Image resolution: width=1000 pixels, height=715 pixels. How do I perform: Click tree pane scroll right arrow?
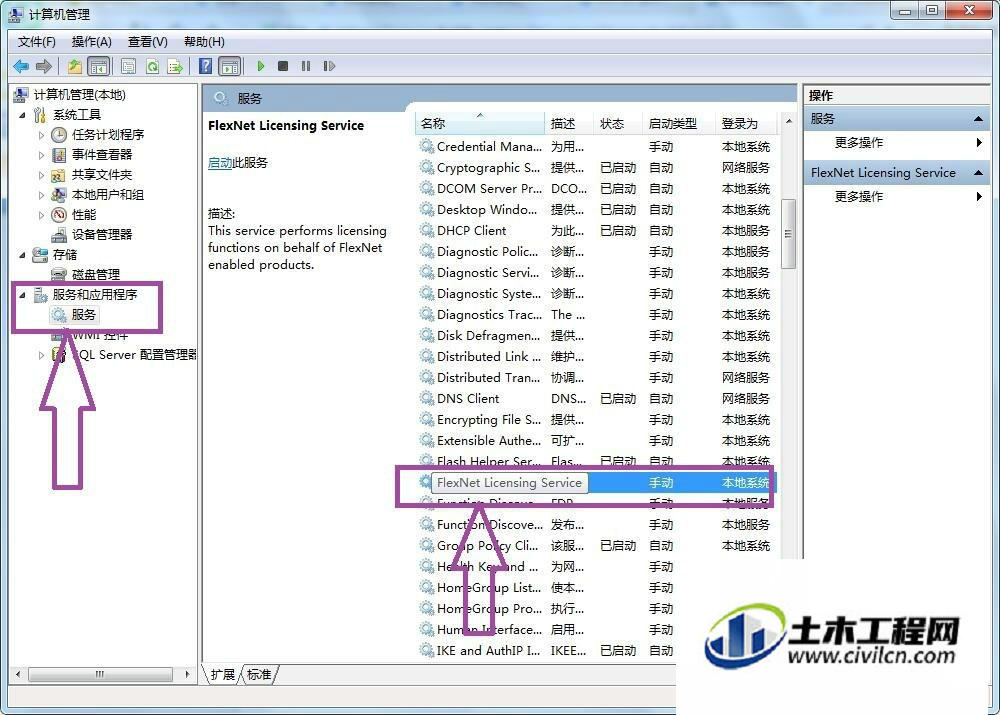click(187, 674)
